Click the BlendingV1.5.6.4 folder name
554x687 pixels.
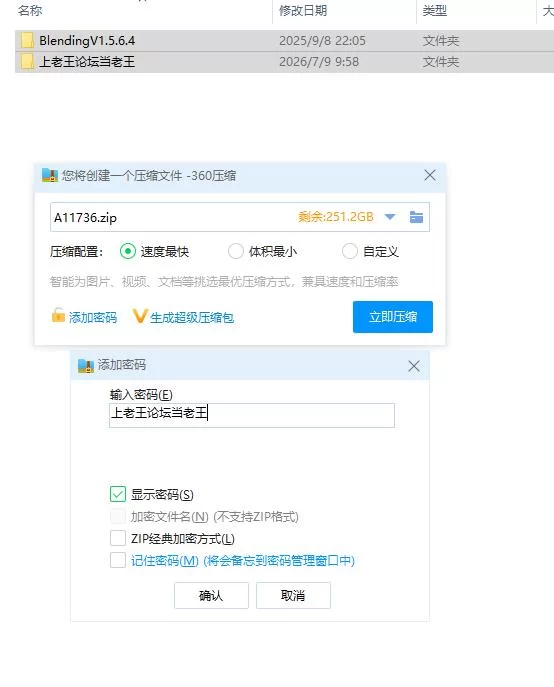coord(87,40)
